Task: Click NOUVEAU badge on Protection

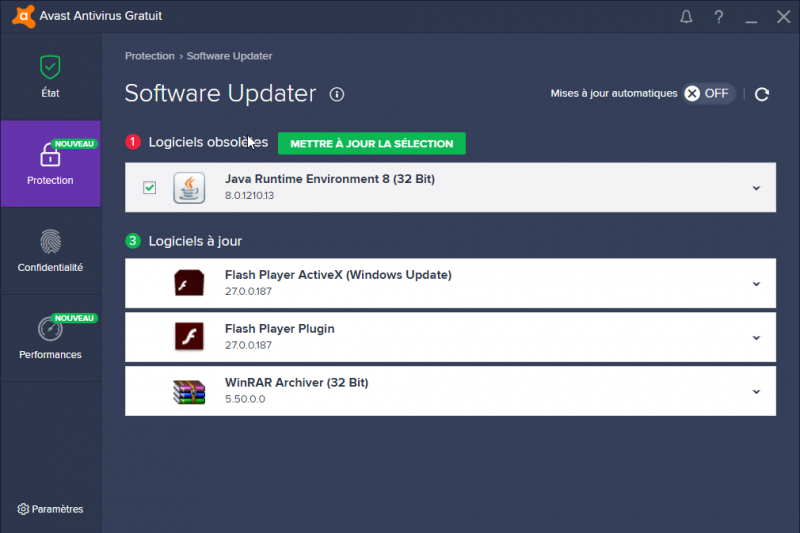Action: coord(74,144)
